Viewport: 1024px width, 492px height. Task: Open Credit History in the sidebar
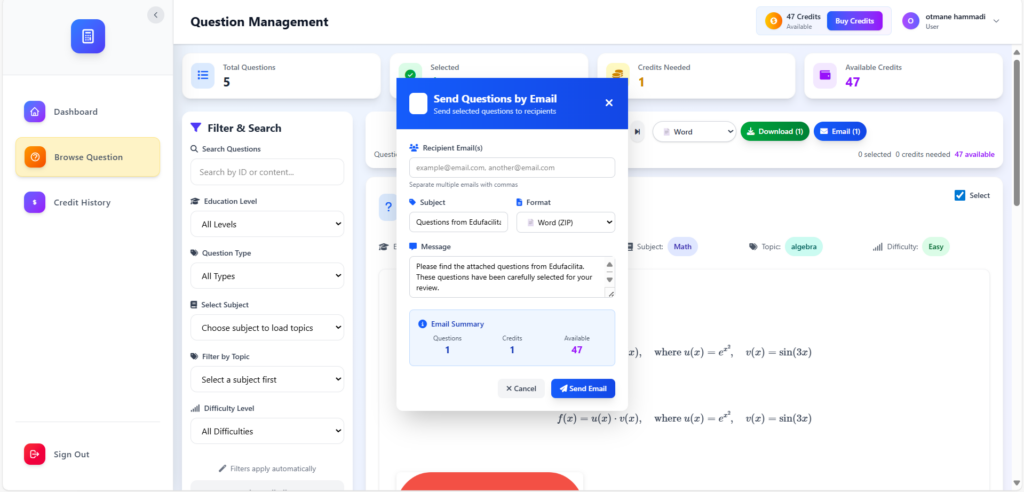[x=88, y=203]
